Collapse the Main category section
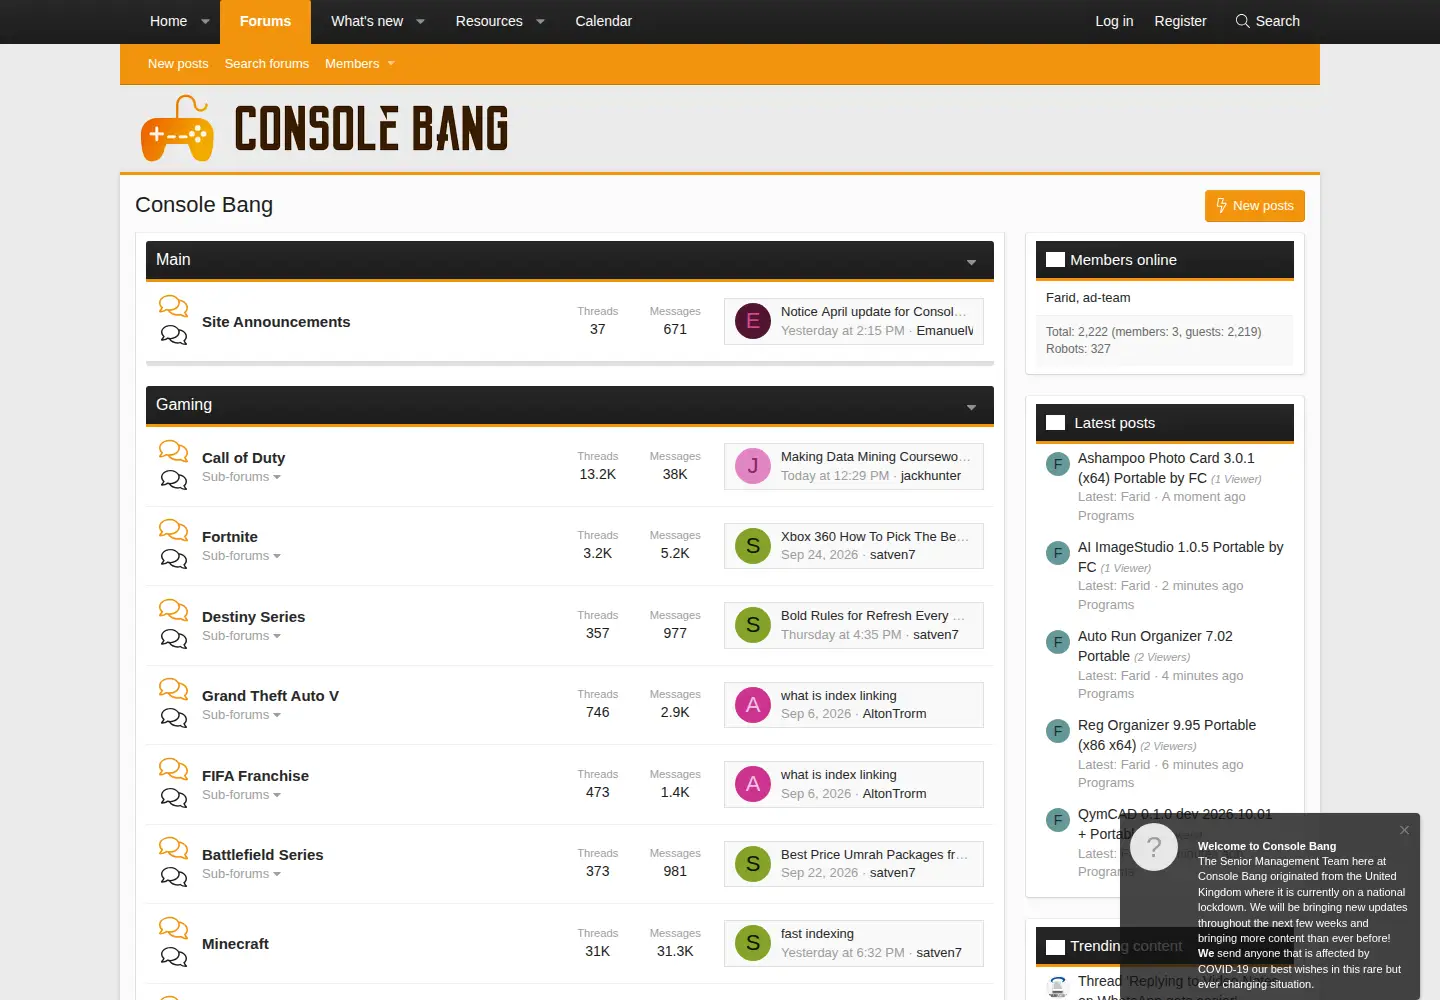Image resolution: width=1440 pixels, height=1000 pixels. coord(971,262)
